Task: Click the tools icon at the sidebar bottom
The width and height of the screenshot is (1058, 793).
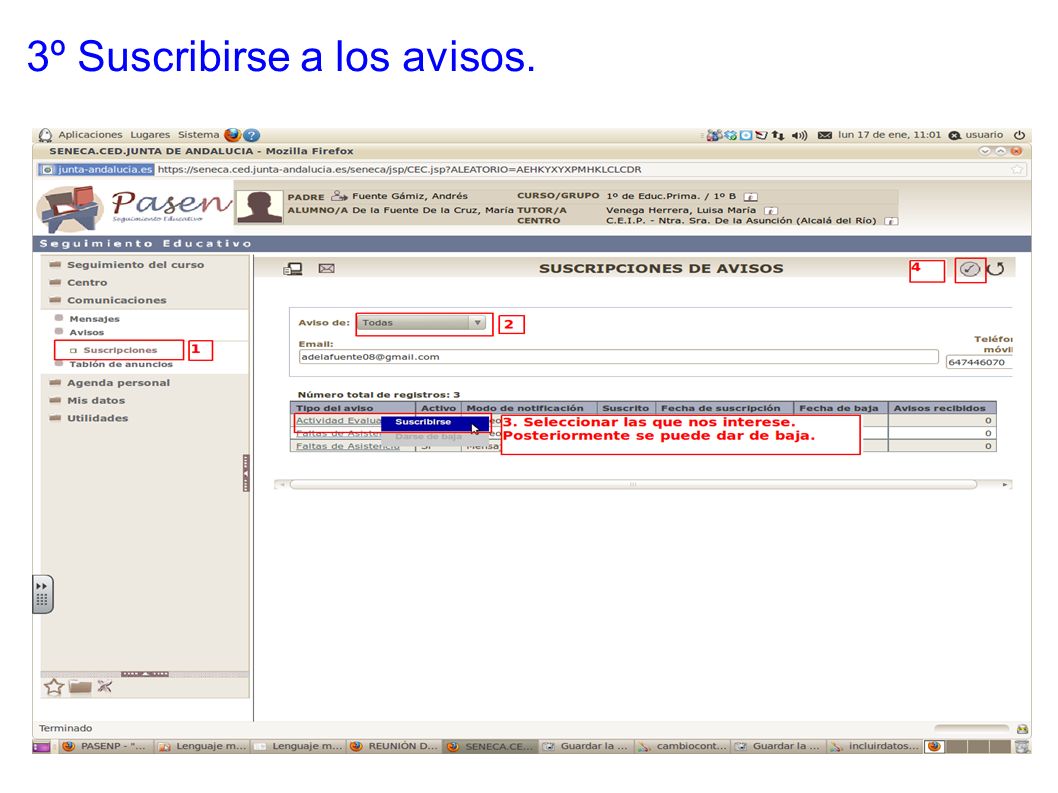Action: click(105, 687)
